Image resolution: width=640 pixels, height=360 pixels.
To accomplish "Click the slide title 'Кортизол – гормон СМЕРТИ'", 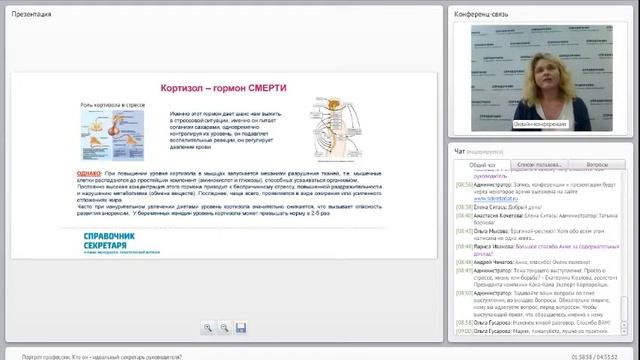I will pyautogui.click(x=223, y=88).
